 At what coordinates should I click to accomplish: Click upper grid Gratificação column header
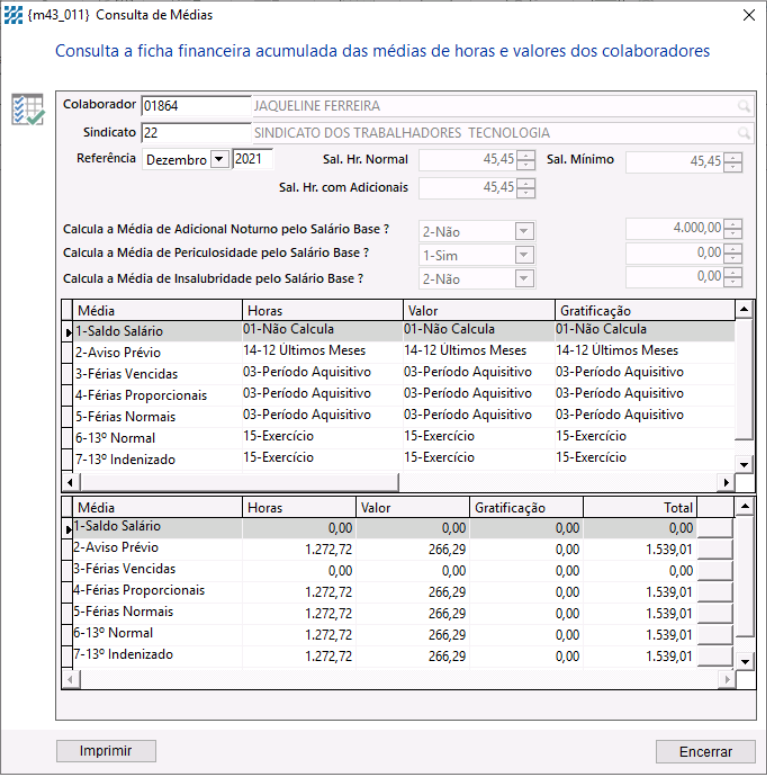[644, 311]
